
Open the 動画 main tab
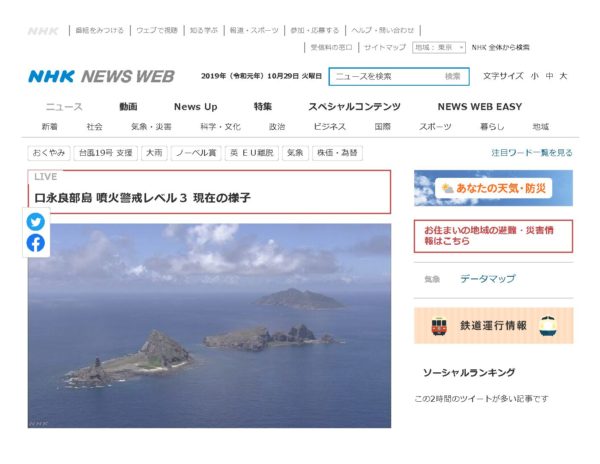point(128,107)
